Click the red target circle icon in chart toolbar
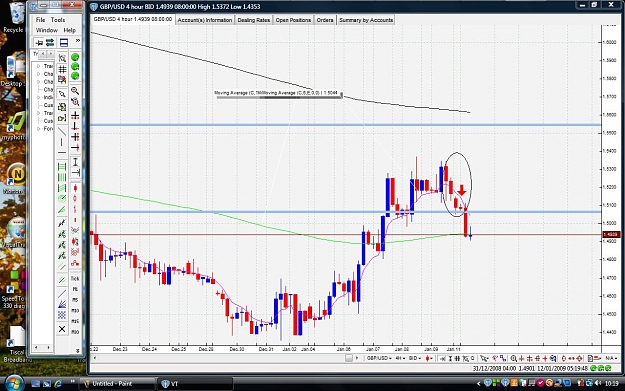Screen dimensions: 625x391 click(580, 358)
